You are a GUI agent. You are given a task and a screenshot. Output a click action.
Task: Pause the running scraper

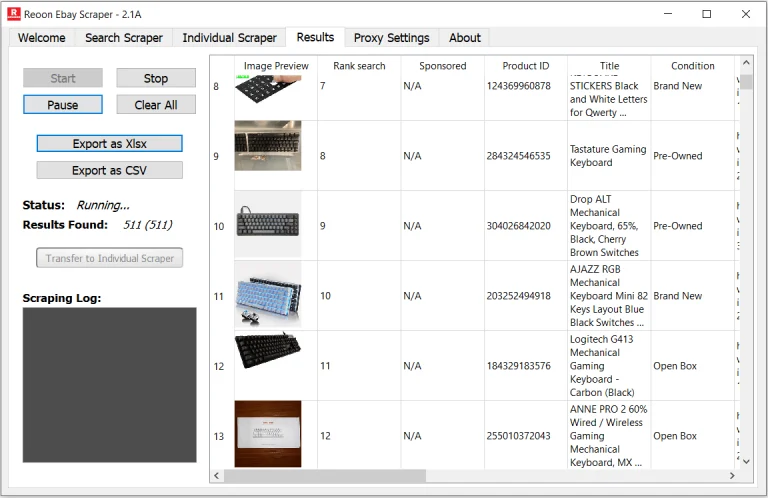coord(63,105)
